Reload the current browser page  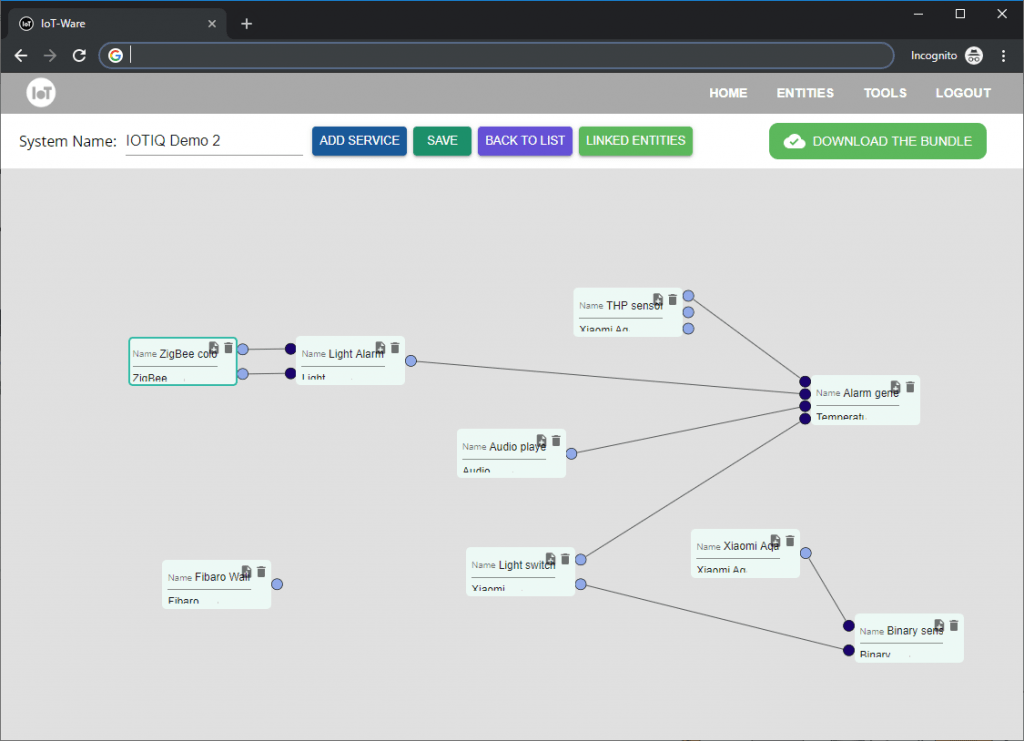coord(79,56)
